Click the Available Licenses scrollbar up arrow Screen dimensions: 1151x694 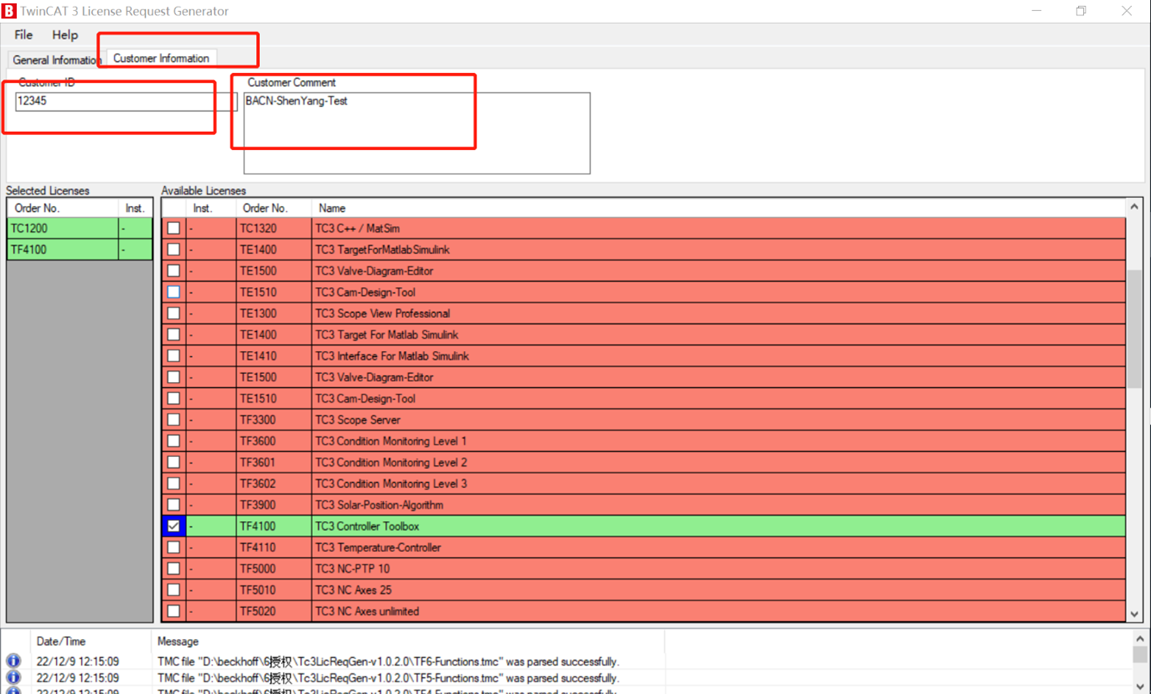click(1134, 207)
